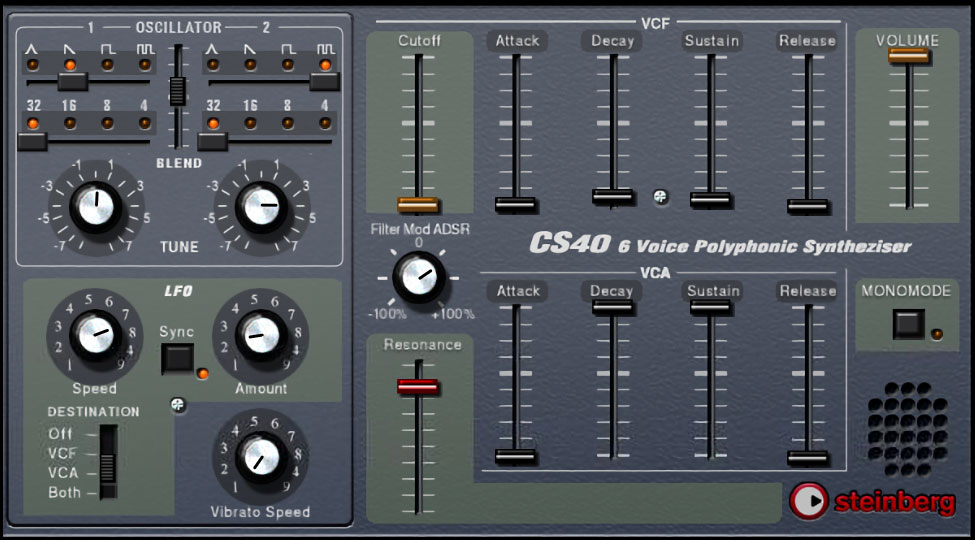
Task: Click the VCA Attack slider handle
Action: [x=515, y=457]
